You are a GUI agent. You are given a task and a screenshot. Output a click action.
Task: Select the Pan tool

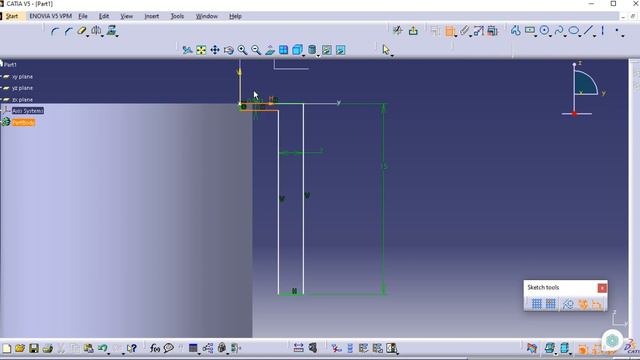pos(215,50)
